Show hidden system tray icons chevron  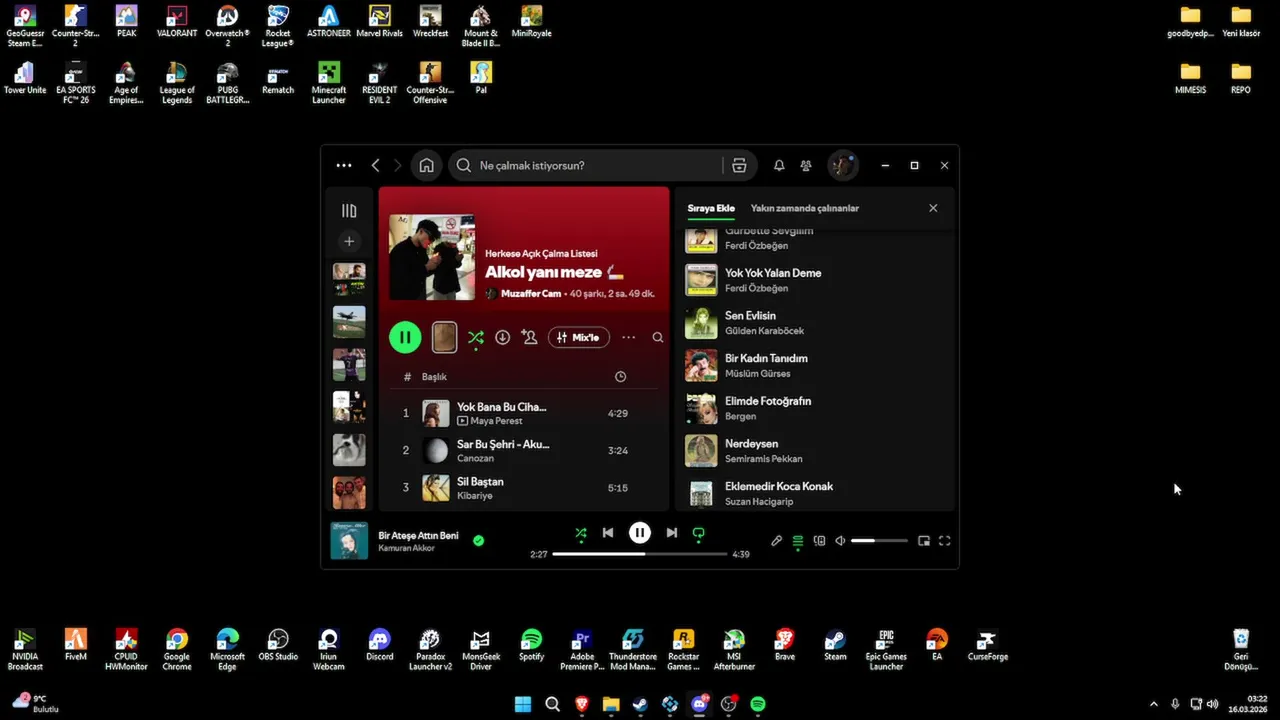[x=1153, y=704]
